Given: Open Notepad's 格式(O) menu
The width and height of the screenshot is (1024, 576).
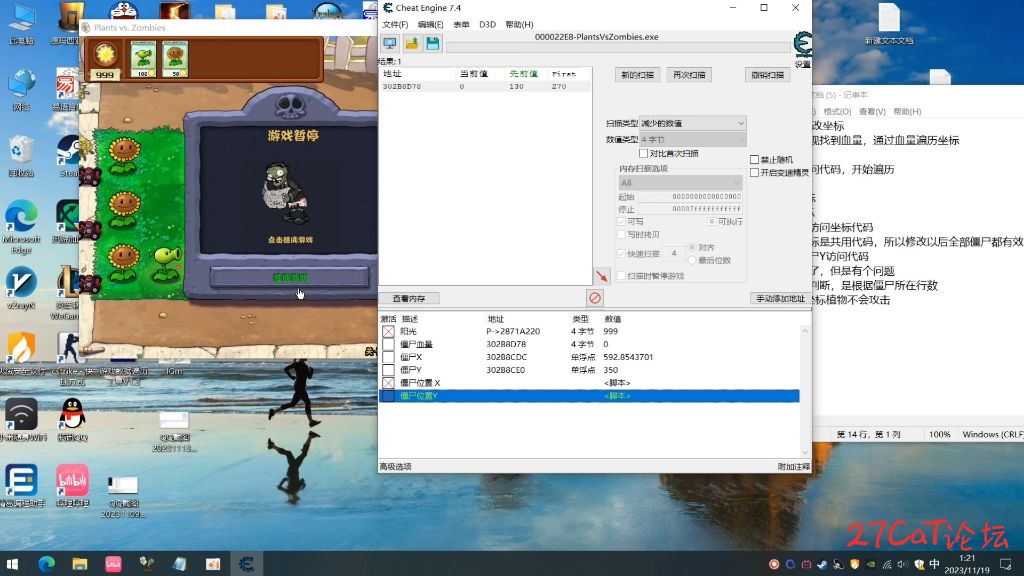Looking at the screenshot, I should (x=837, y=112).
